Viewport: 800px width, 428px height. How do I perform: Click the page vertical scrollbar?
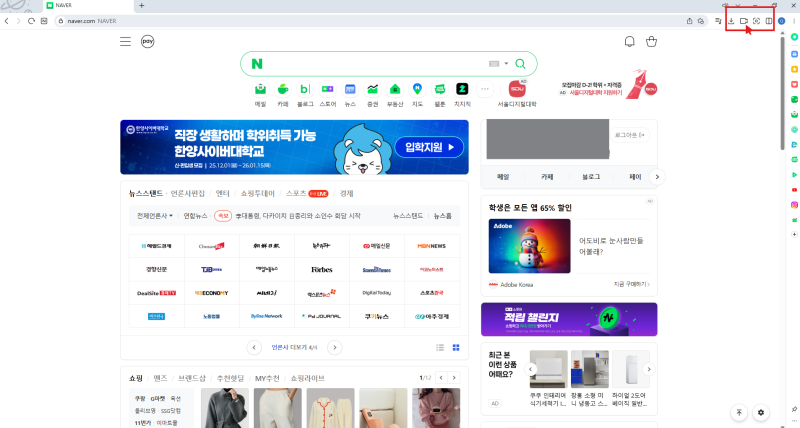click(782, 94)
